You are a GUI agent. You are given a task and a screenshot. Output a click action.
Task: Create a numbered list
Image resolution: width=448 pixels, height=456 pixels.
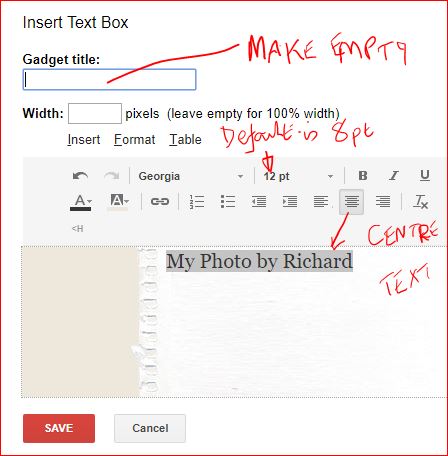point(197,201)
